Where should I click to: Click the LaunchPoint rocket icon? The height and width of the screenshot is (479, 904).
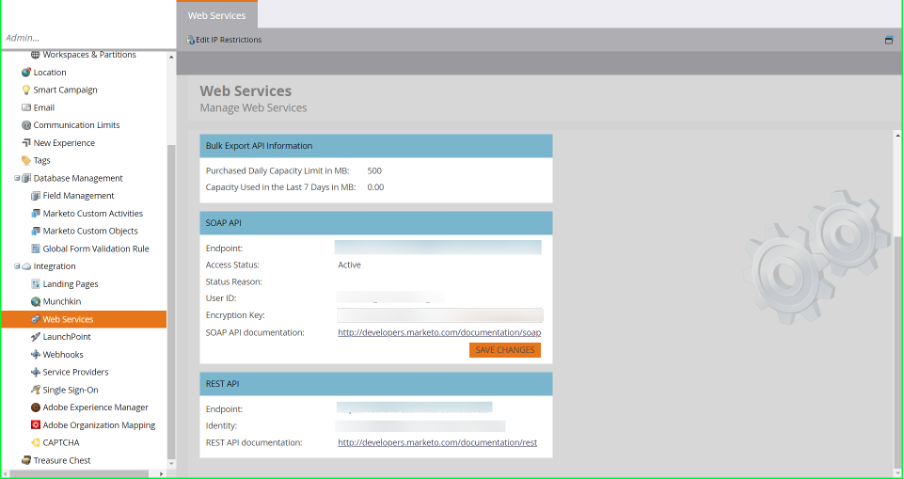35,337
